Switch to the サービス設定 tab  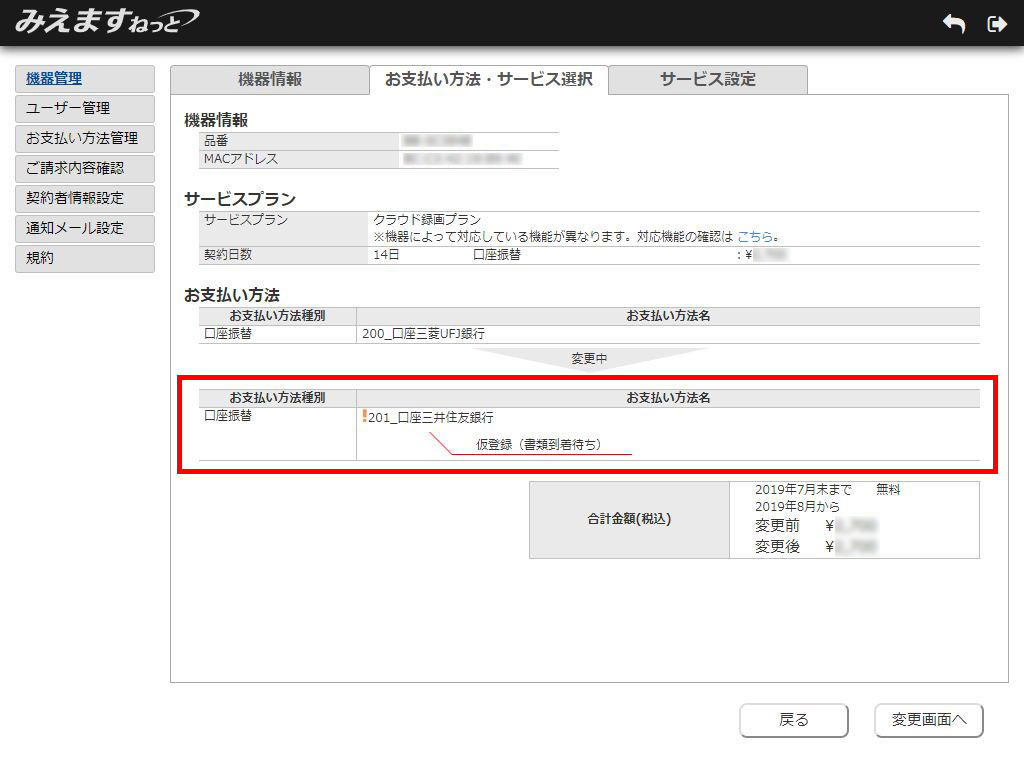pos(707,80)
